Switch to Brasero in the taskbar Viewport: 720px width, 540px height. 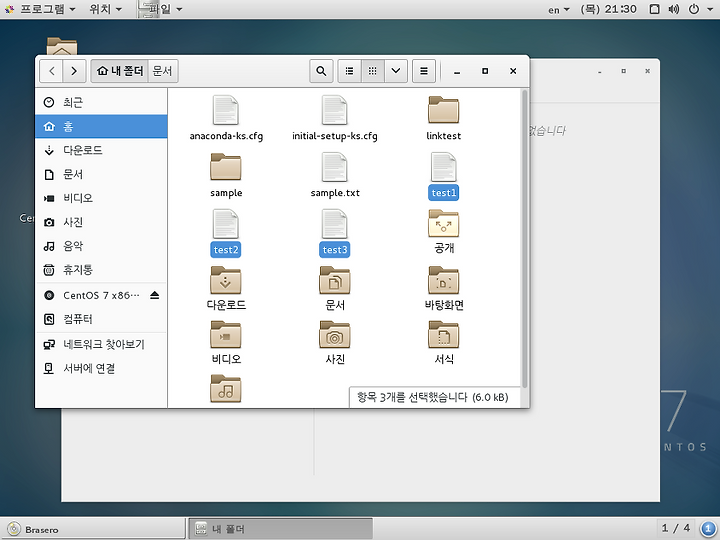point(94,529)
